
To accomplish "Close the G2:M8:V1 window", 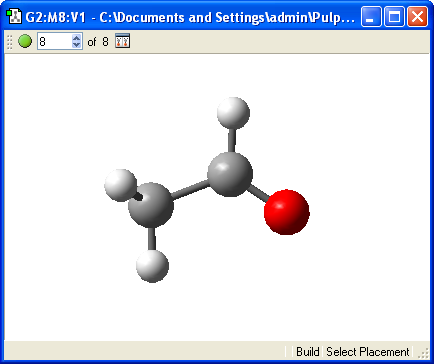I will coord(417,16).
